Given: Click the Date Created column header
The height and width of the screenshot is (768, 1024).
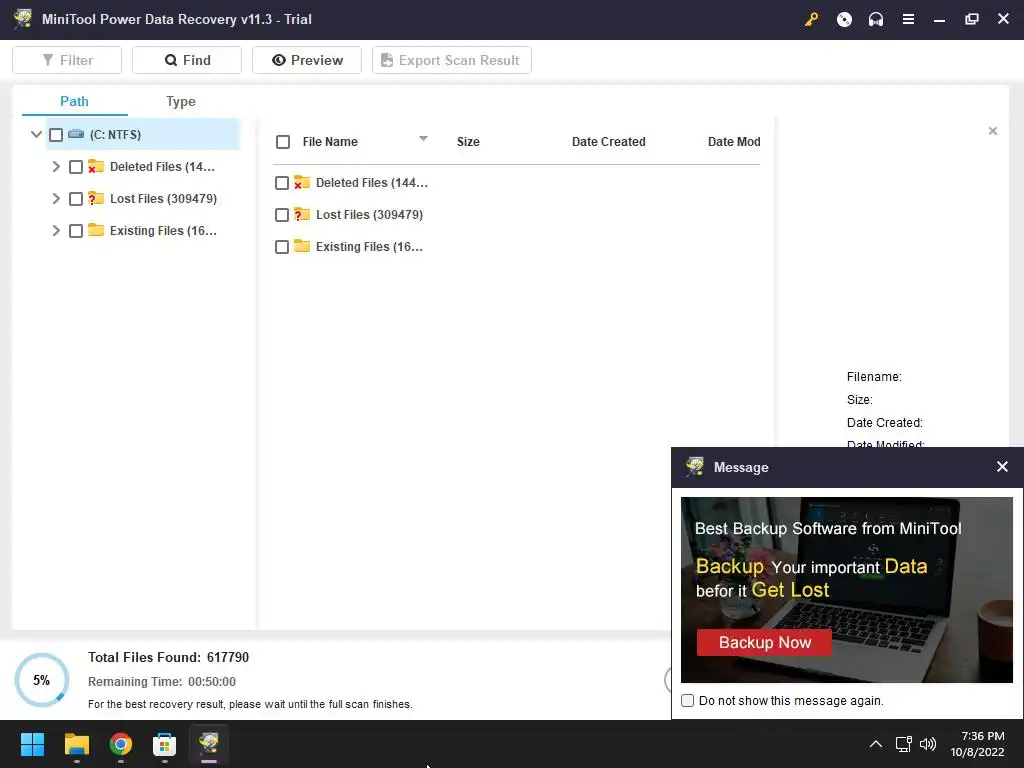Looking at the screenshot, I should tap(609, 142).
